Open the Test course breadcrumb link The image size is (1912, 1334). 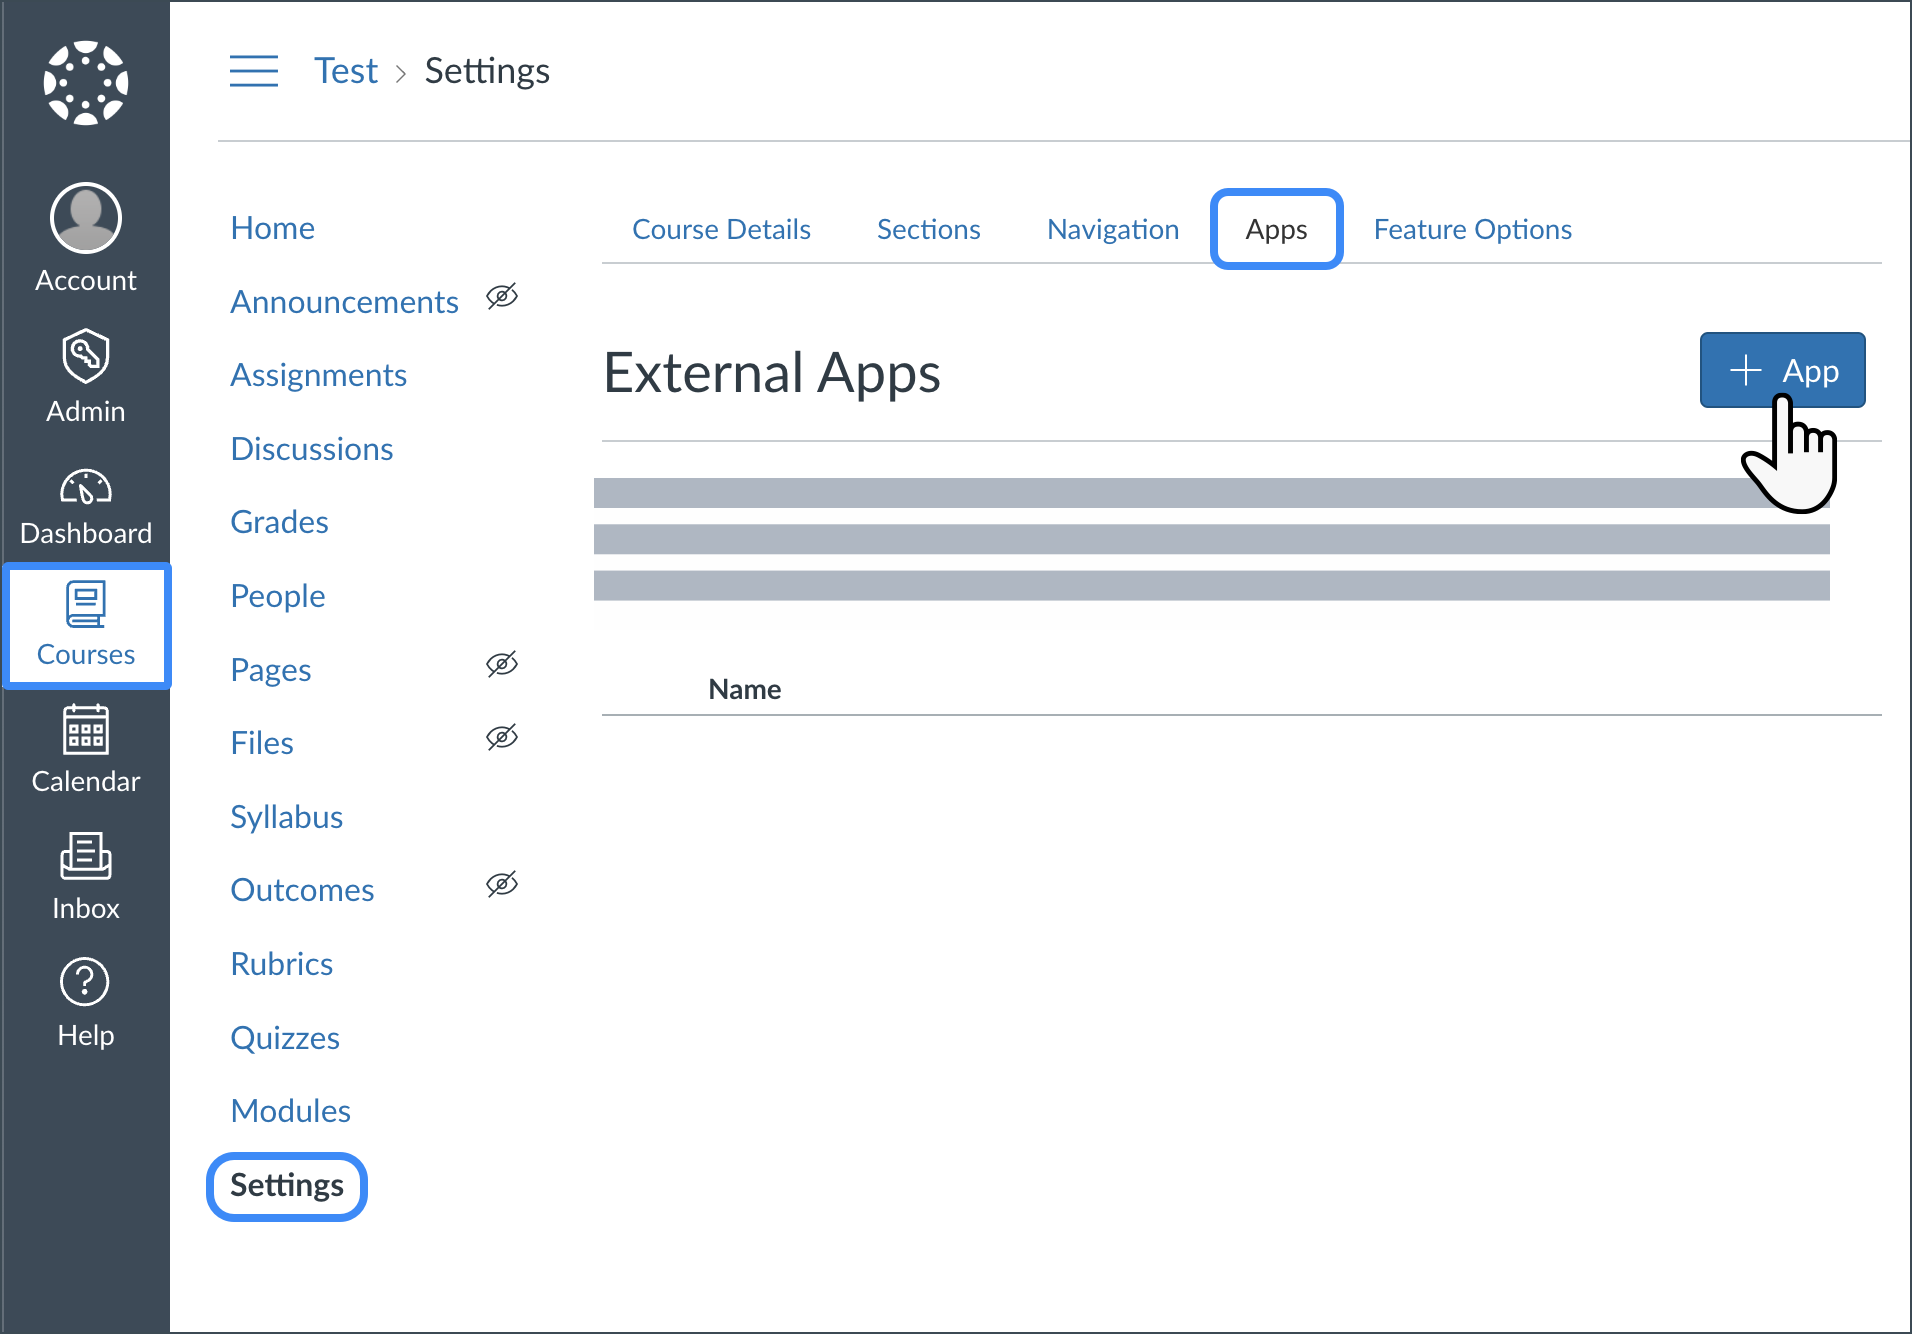click(346, 71)
